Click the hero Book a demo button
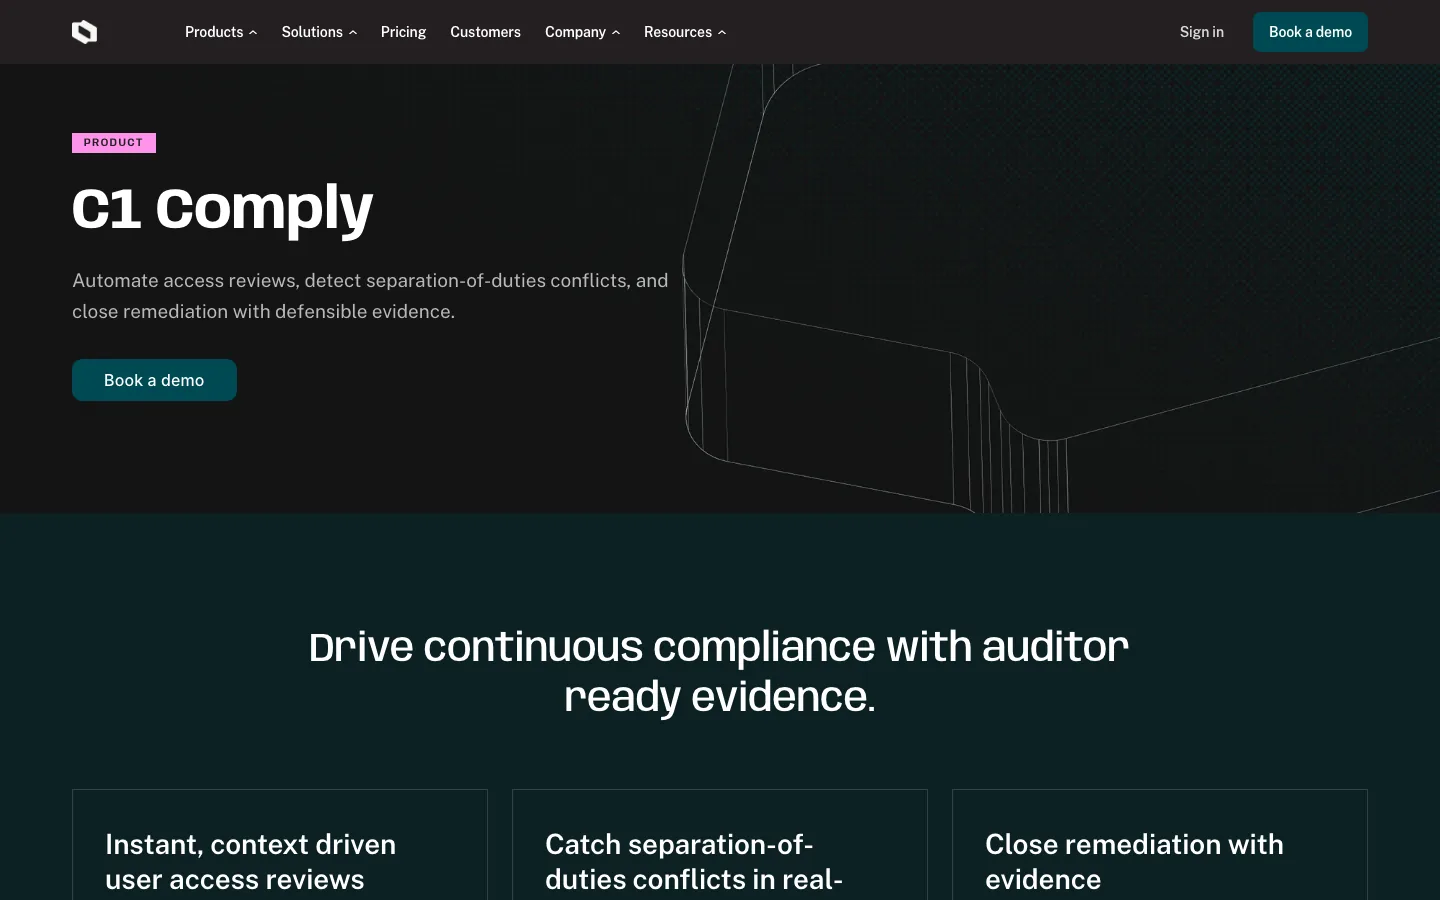 click(x=154, y=380)
